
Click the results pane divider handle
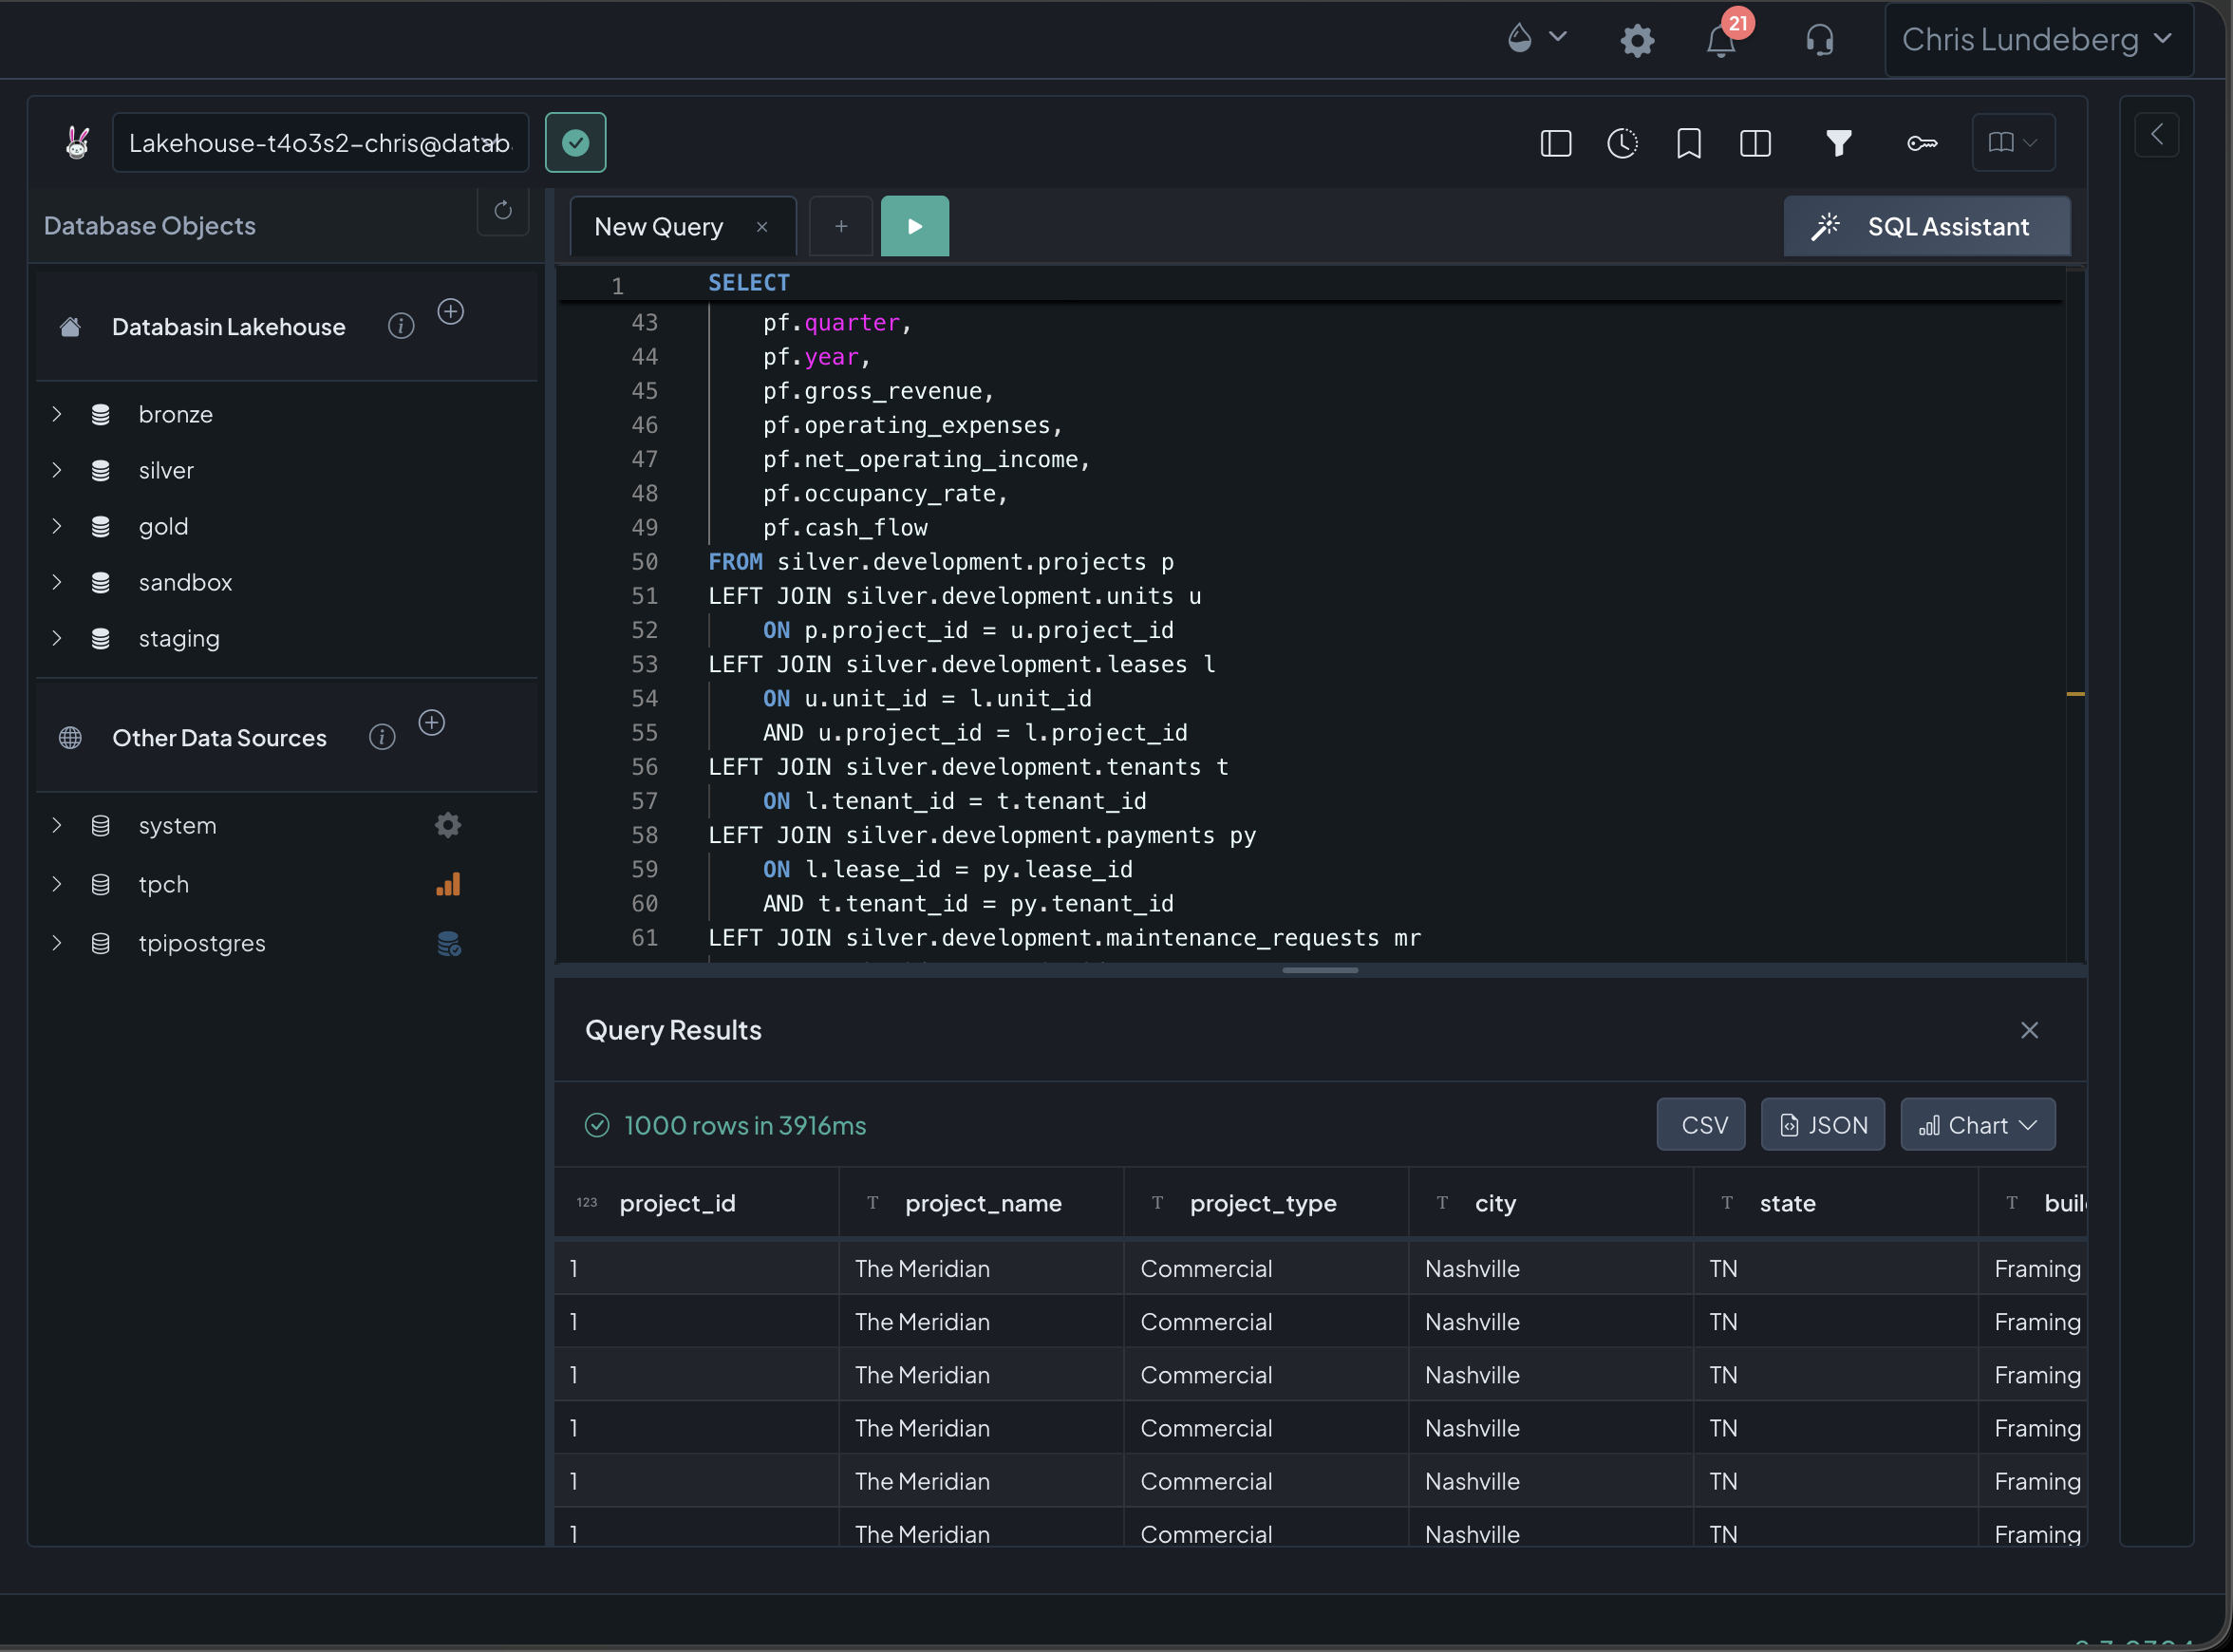[1320, 970]
